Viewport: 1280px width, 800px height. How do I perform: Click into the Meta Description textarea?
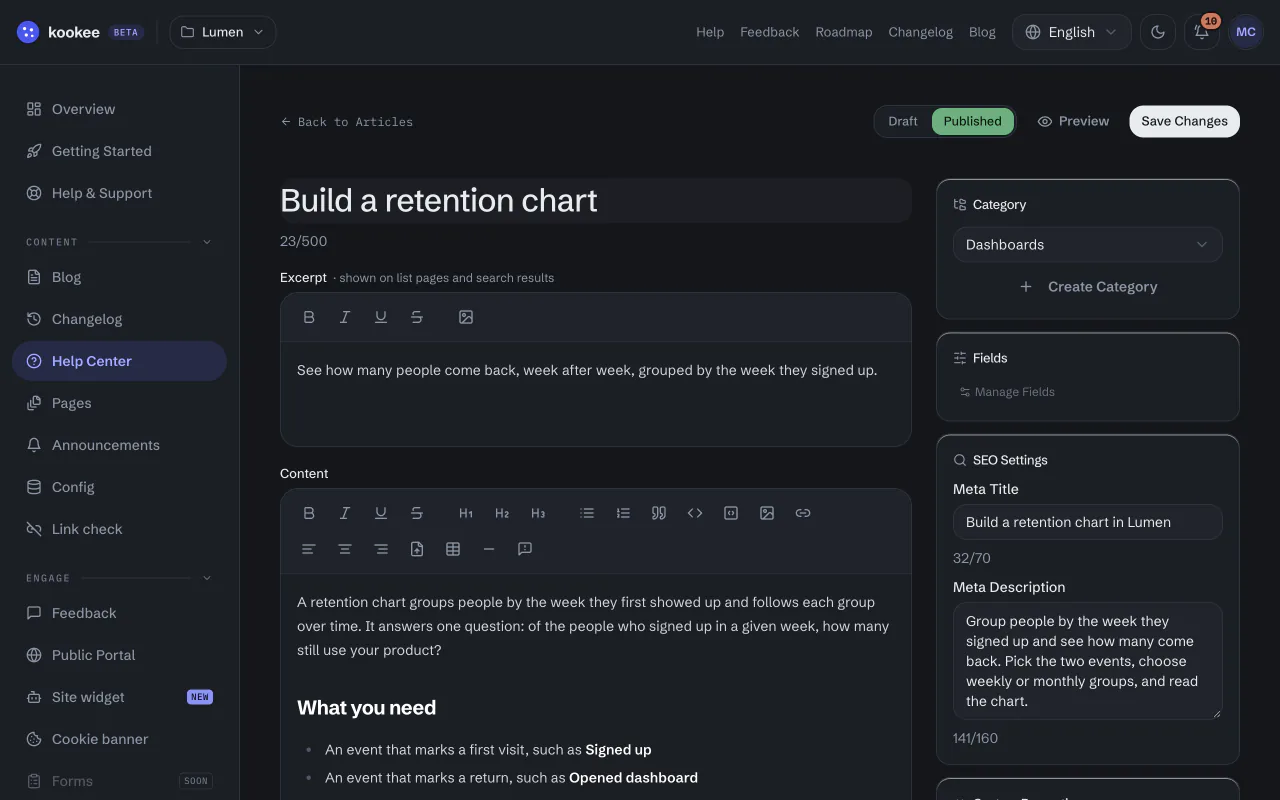click(1088, 661)
